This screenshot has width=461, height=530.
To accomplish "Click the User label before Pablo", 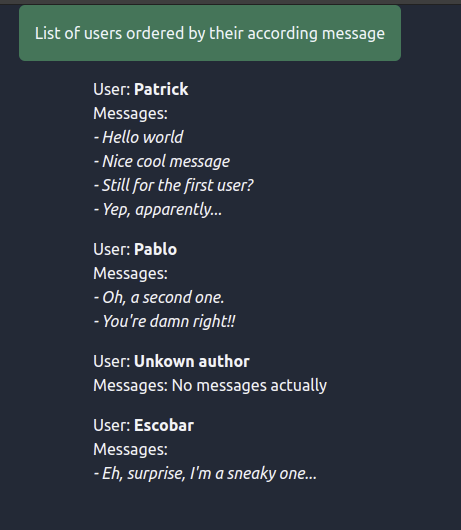I will pos(112,249).
